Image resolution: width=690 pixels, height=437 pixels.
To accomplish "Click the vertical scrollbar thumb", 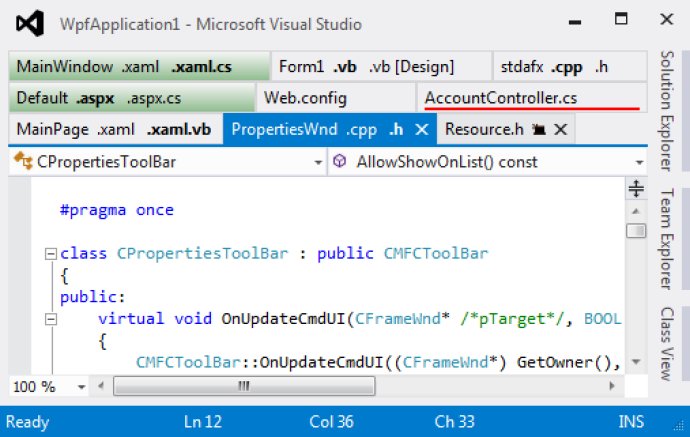I will (636, 231).
